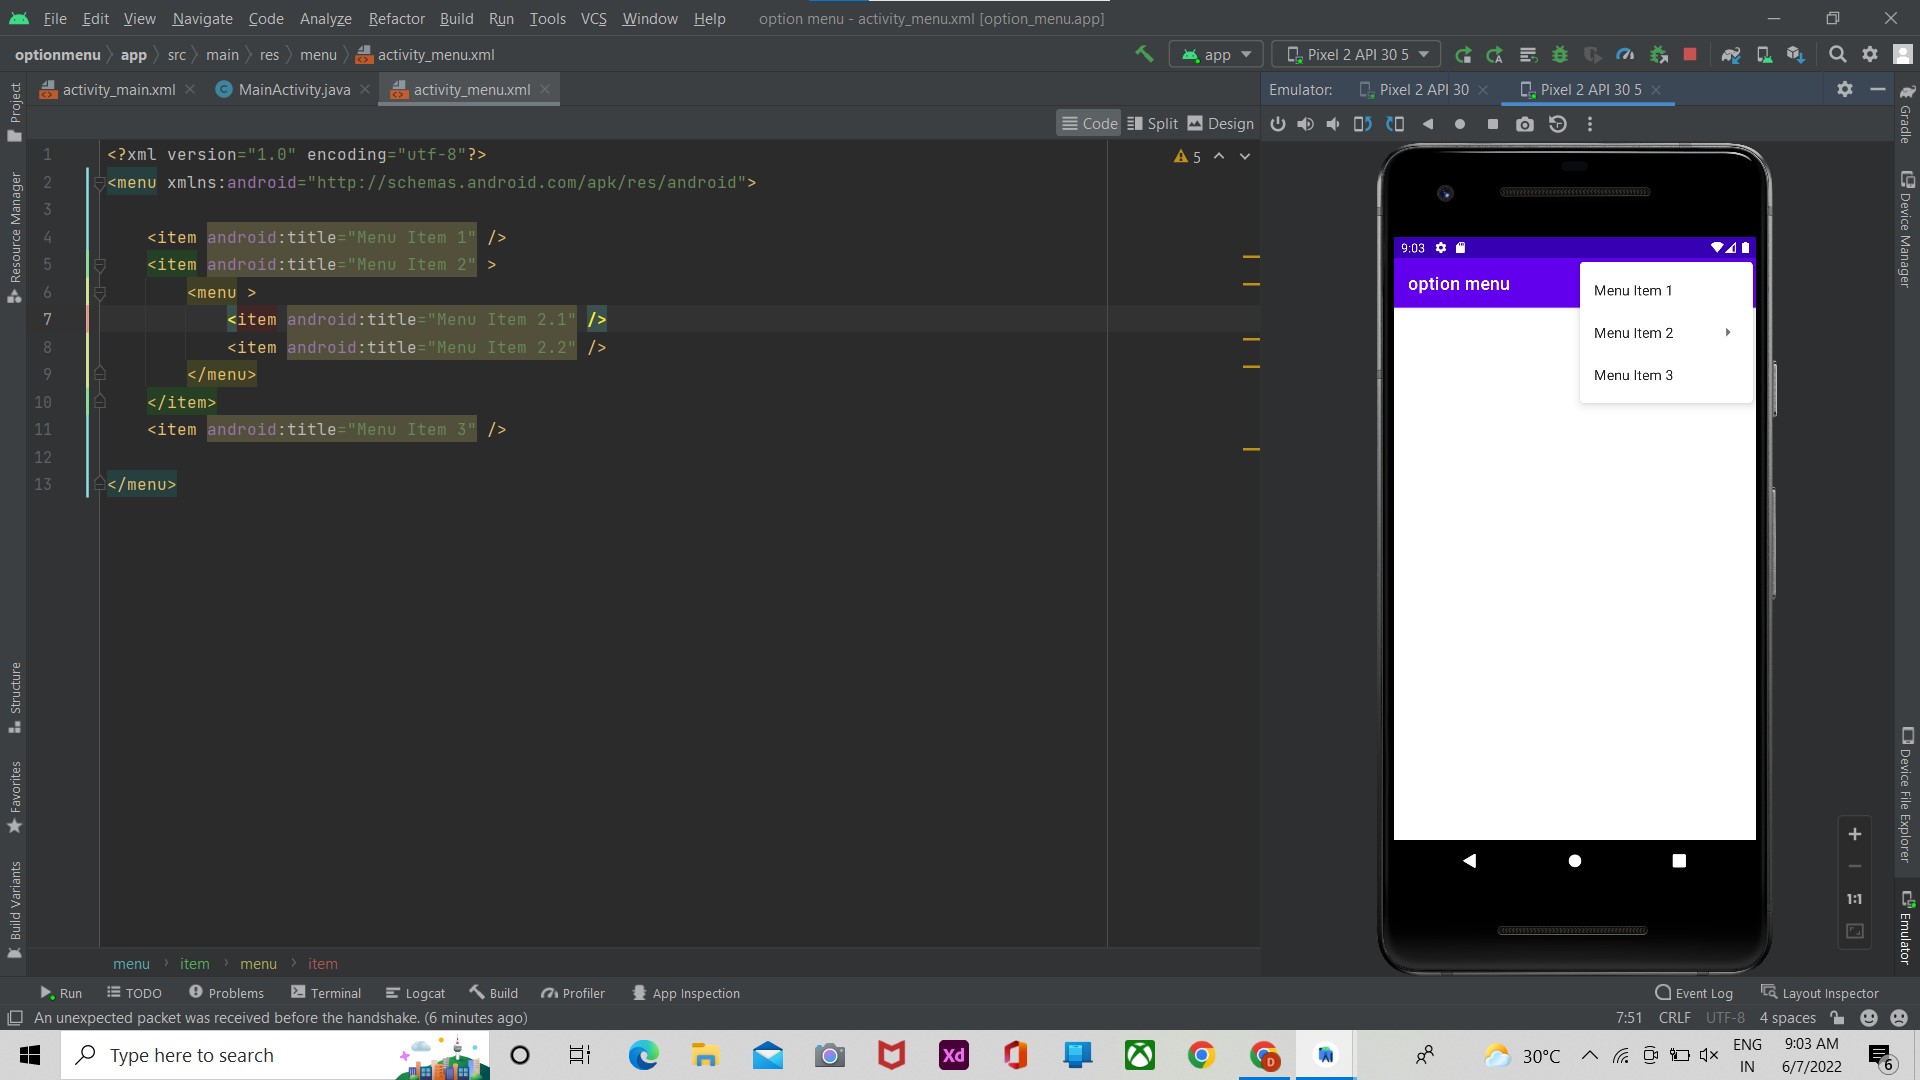Click Attach Debugger to Android Process icon

1658,55
